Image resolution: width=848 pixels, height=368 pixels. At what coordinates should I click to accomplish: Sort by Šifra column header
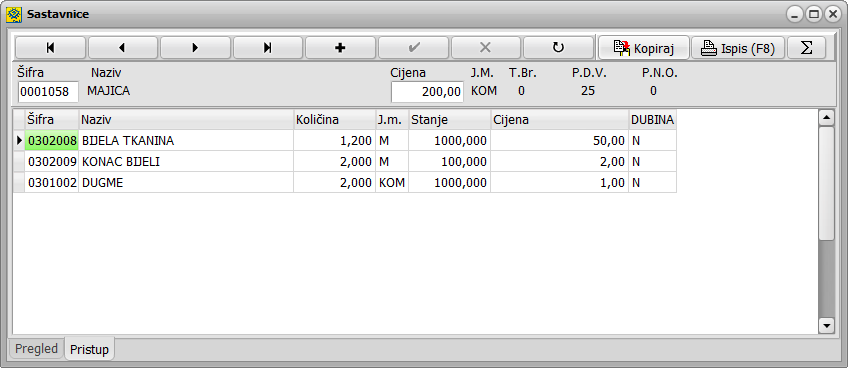coord(52,120)
